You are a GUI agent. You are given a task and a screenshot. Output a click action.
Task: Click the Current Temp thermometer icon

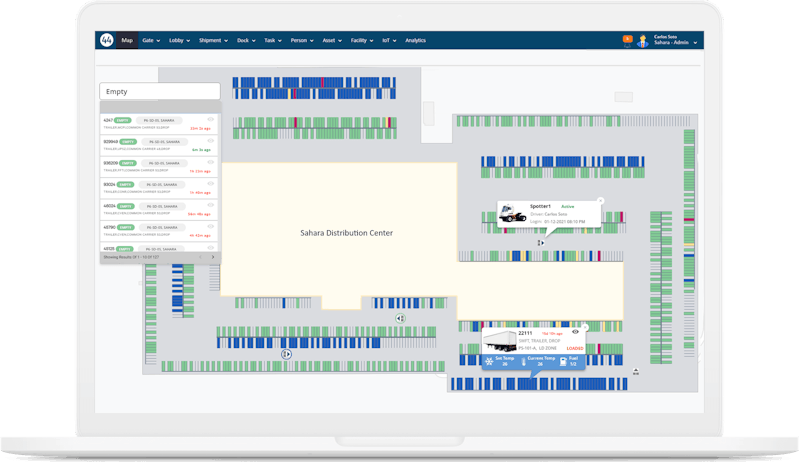523,360
